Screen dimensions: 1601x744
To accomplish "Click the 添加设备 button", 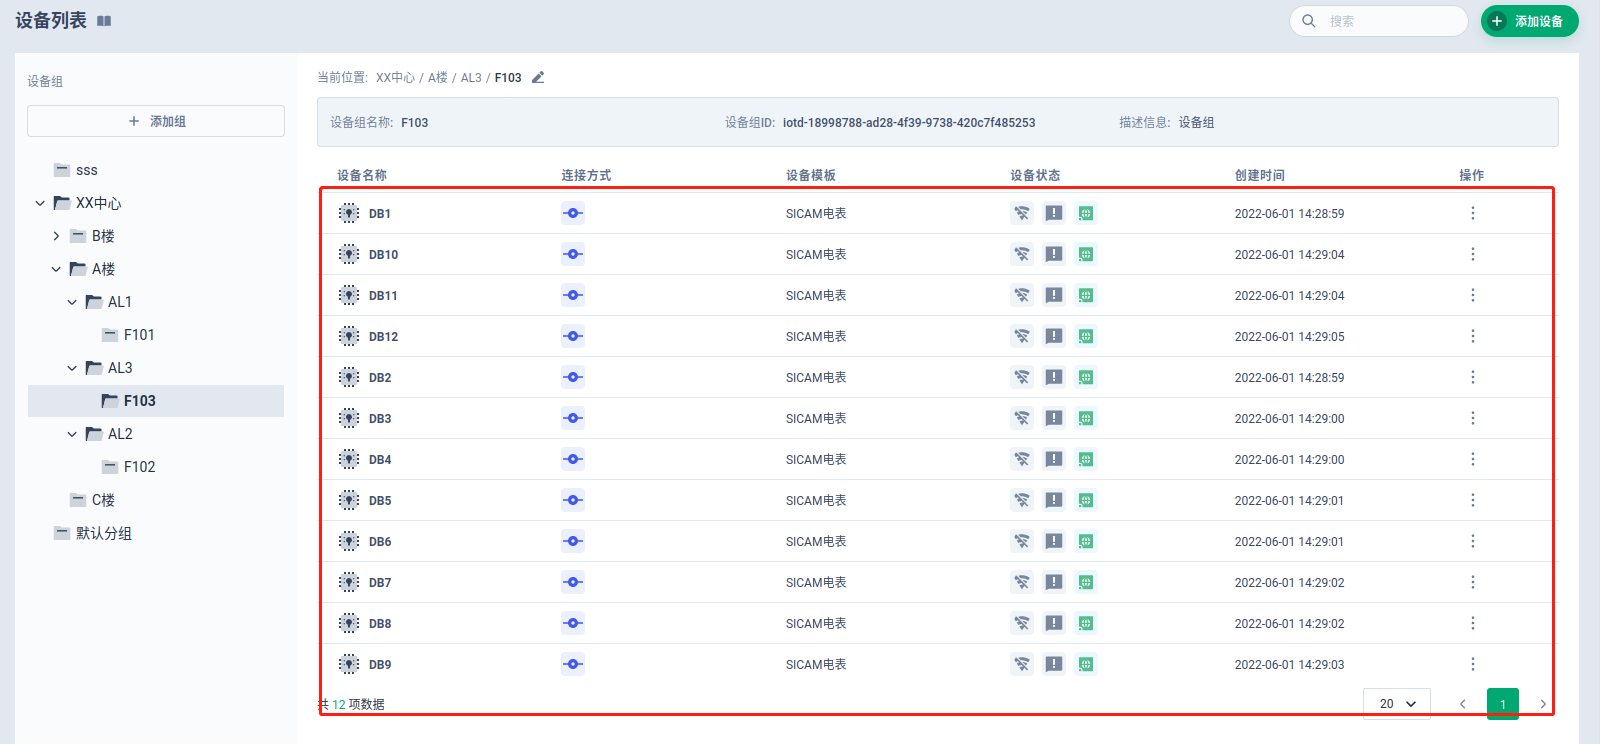I will click(1529, 21).
